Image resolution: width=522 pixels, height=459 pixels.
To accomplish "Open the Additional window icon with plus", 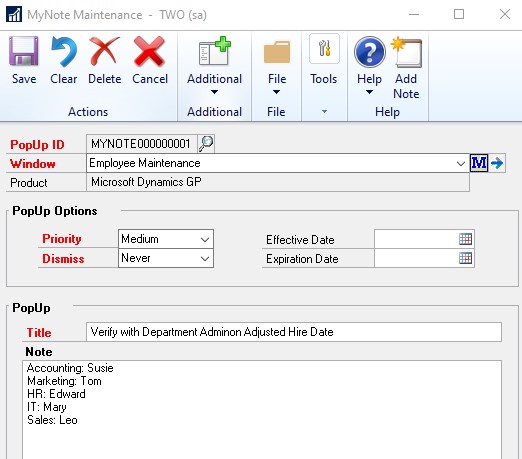I will (x=214, y=51).
